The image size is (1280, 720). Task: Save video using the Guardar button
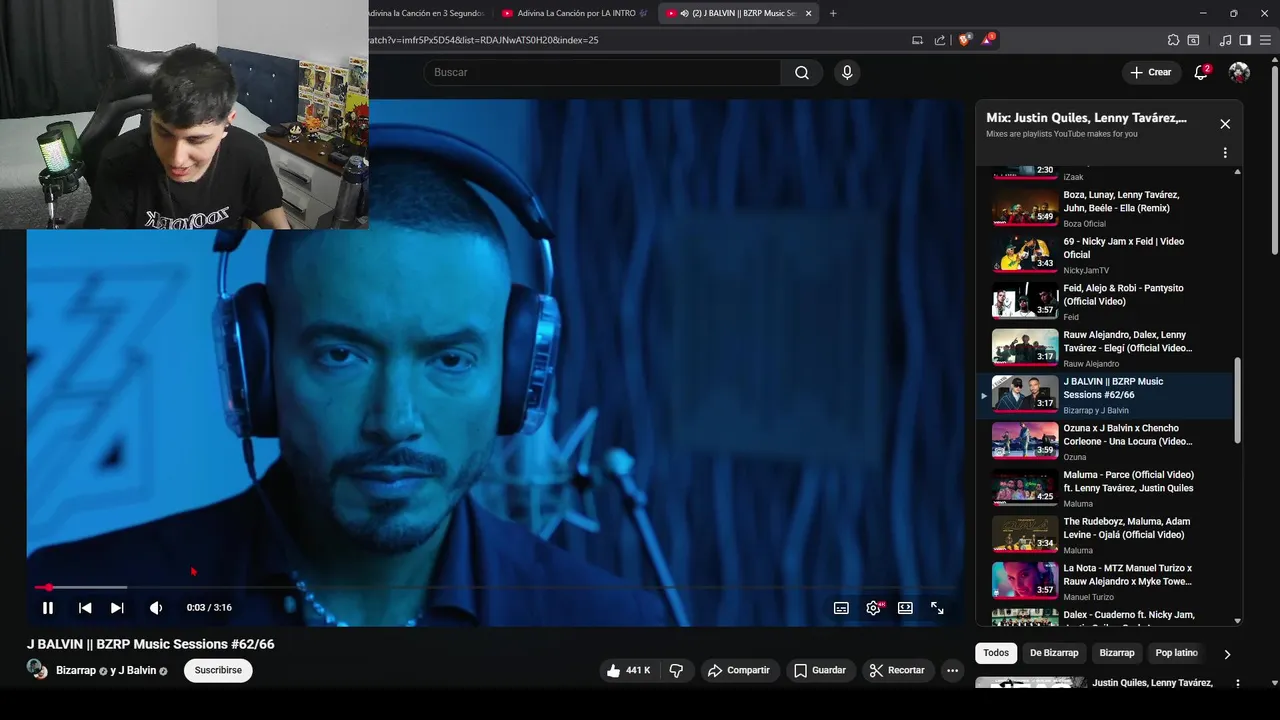pos(820,670)
